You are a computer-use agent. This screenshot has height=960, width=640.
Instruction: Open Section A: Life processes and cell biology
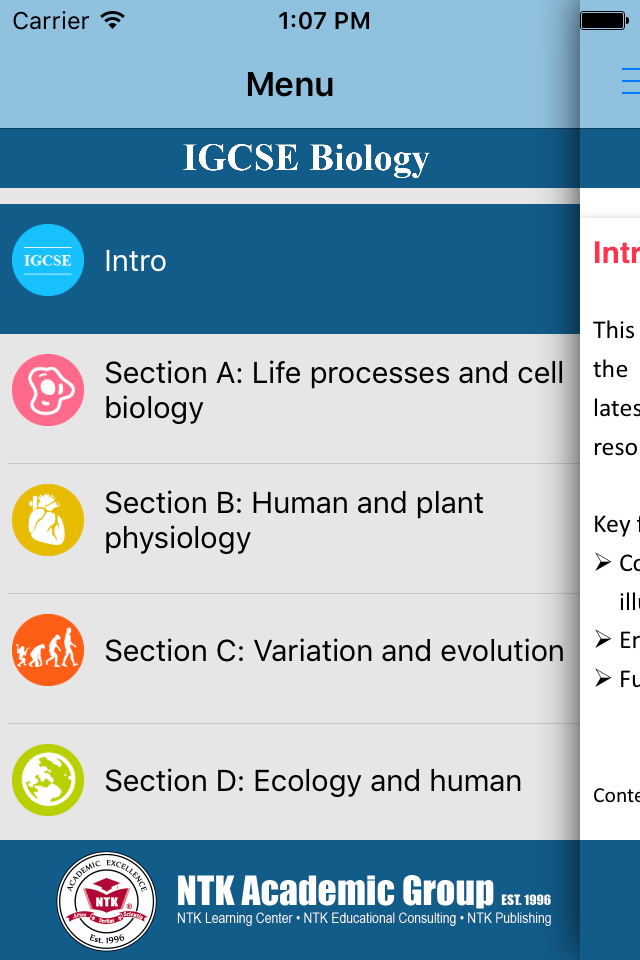coord(290,399)
